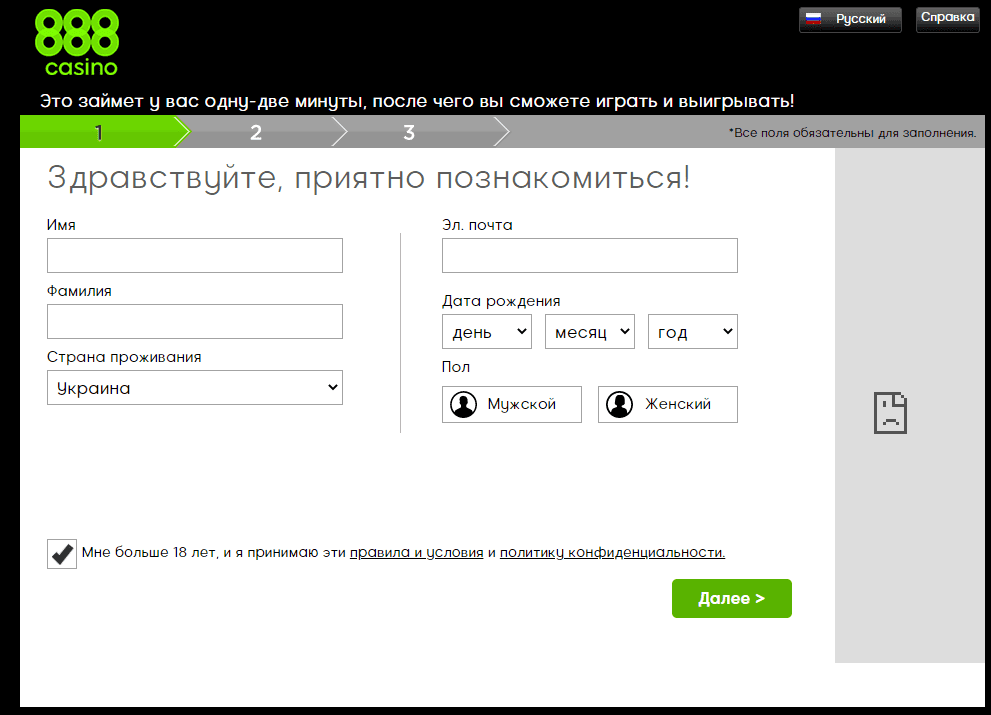This screenshot has width=991, height=715.
Task: Click the Russian flag language icon
Action: point(814,18)
